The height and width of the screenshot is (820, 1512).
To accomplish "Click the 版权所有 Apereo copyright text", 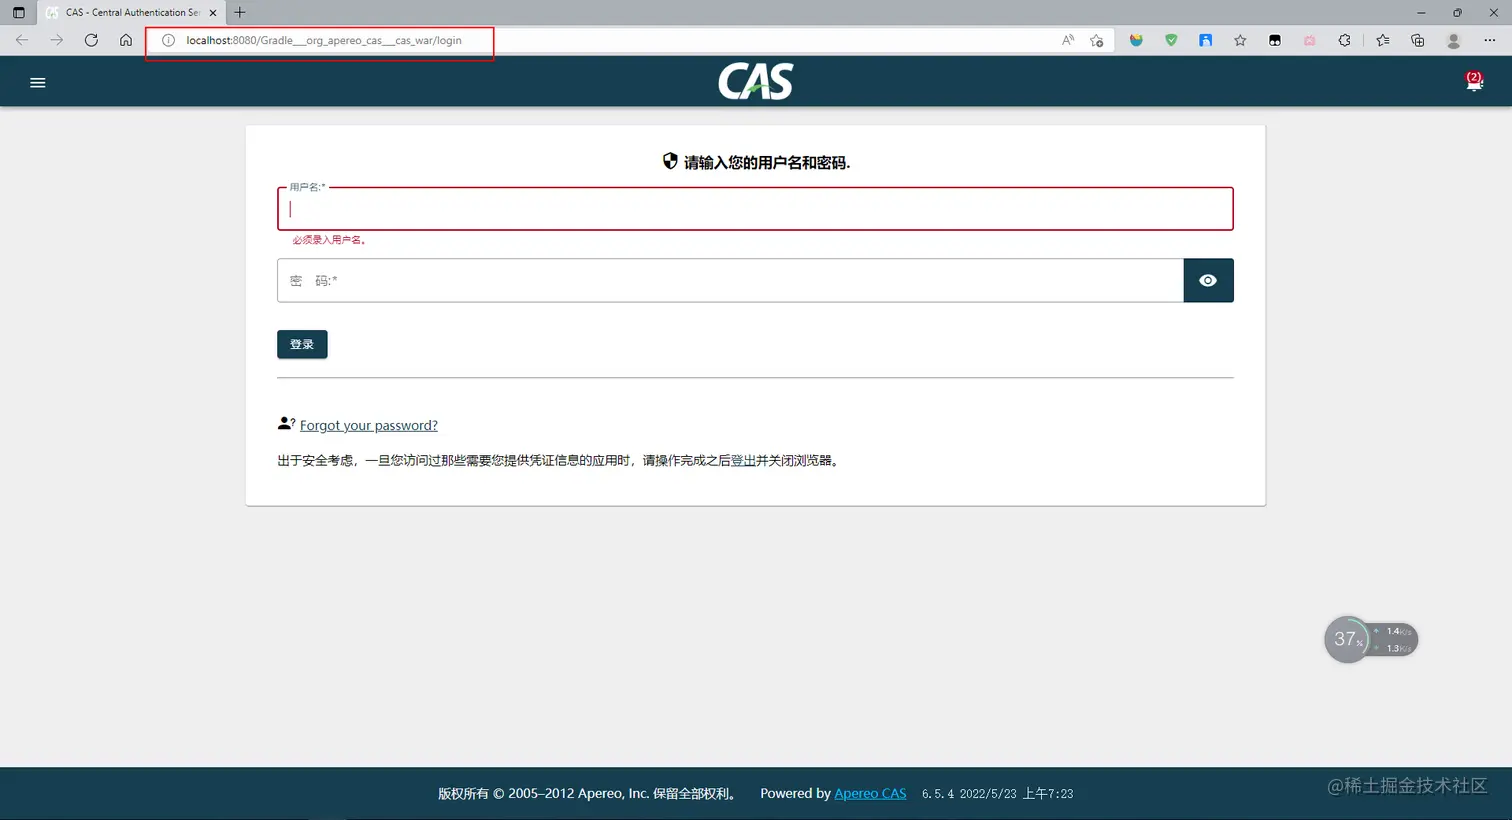I will [589, 793].
